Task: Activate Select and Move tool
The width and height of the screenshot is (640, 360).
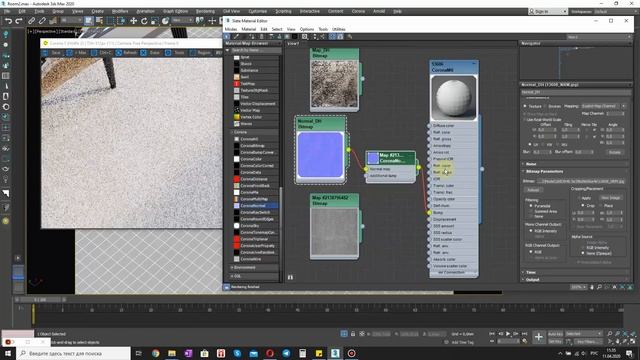Action: click(133, 20)
